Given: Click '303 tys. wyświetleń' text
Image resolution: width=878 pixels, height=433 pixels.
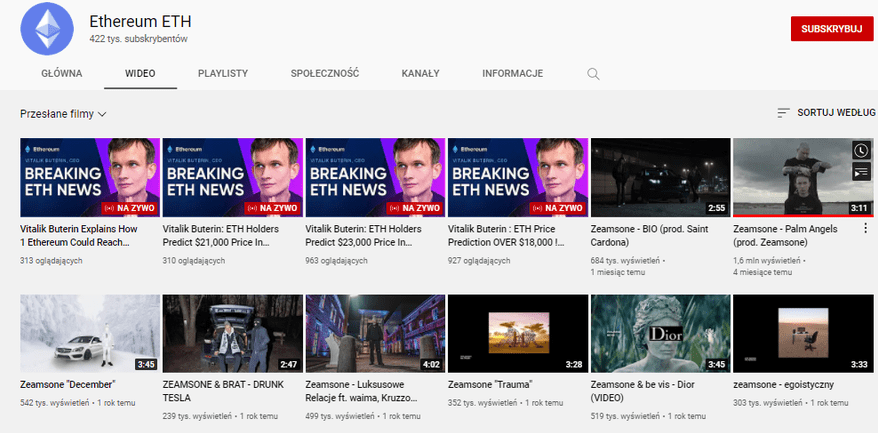Looking at the screenshot, I should [767, 403].
